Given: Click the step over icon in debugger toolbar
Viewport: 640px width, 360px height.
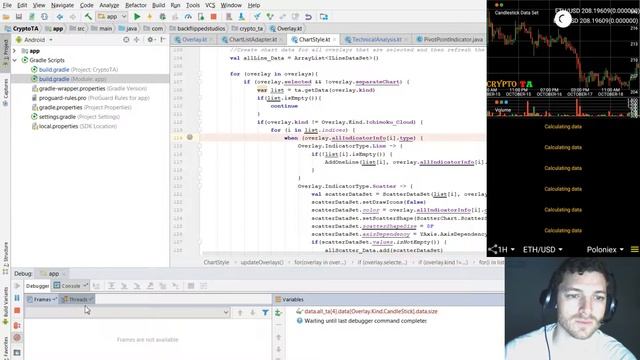Looking at the screenshot, I should [111, 286].
